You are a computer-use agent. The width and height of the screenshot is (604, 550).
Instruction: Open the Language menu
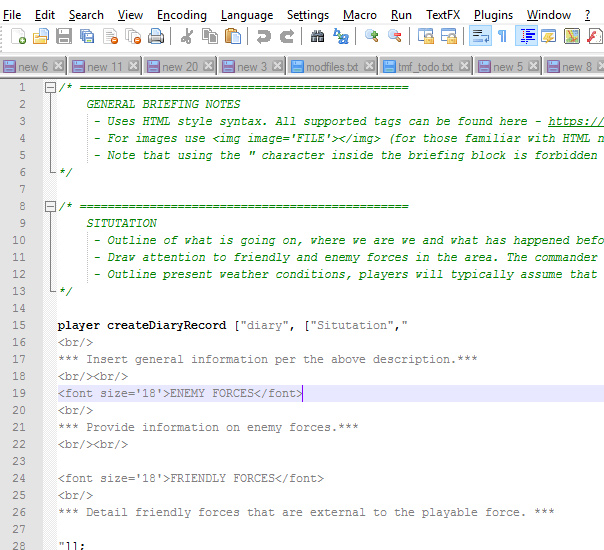tap(247, 15)
